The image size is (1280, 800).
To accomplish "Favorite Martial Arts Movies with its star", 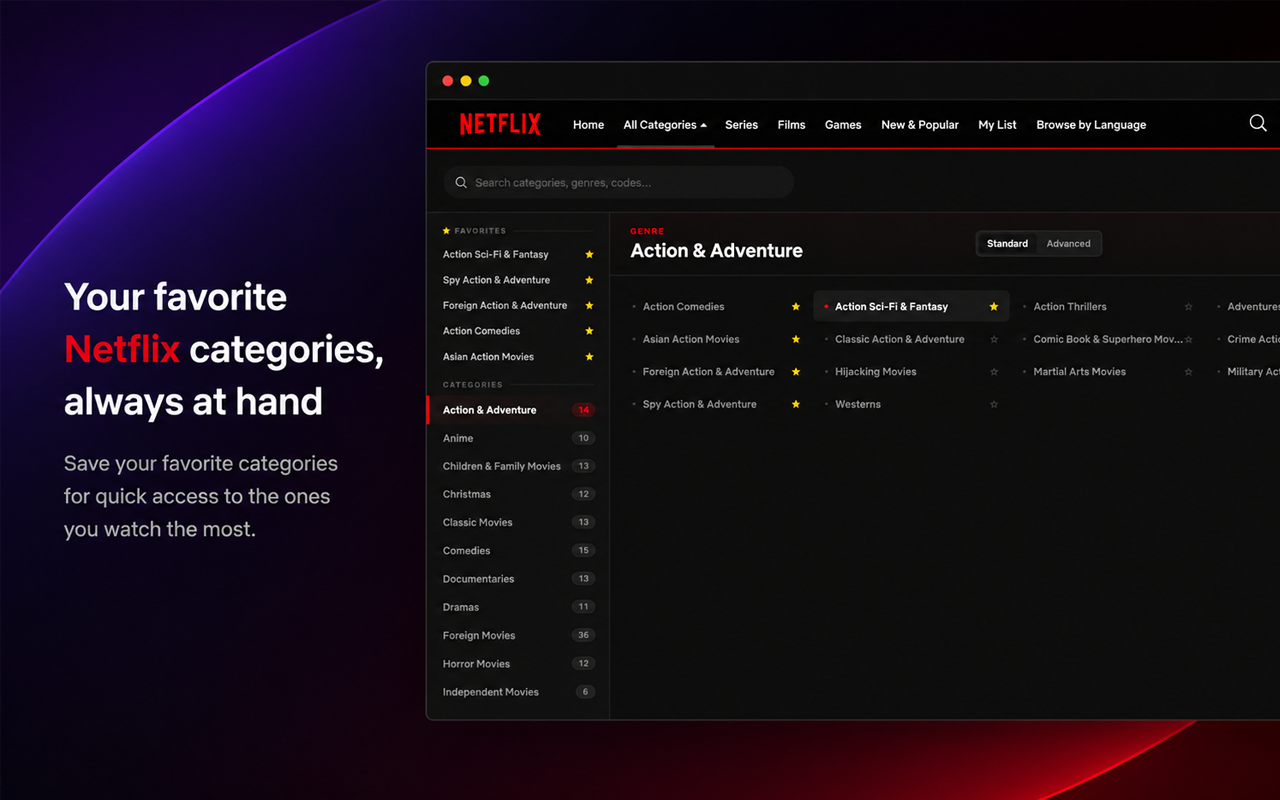I will 1189,372.
